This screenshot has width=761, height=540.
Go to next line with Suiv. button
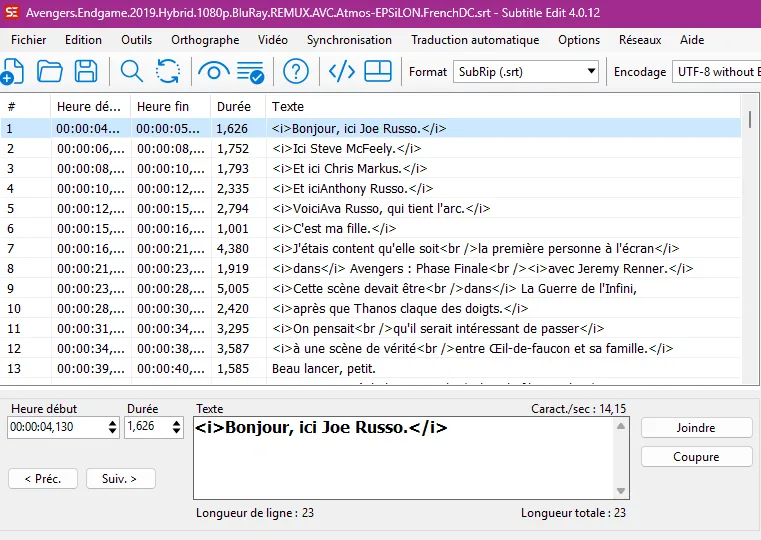point(120,478)
